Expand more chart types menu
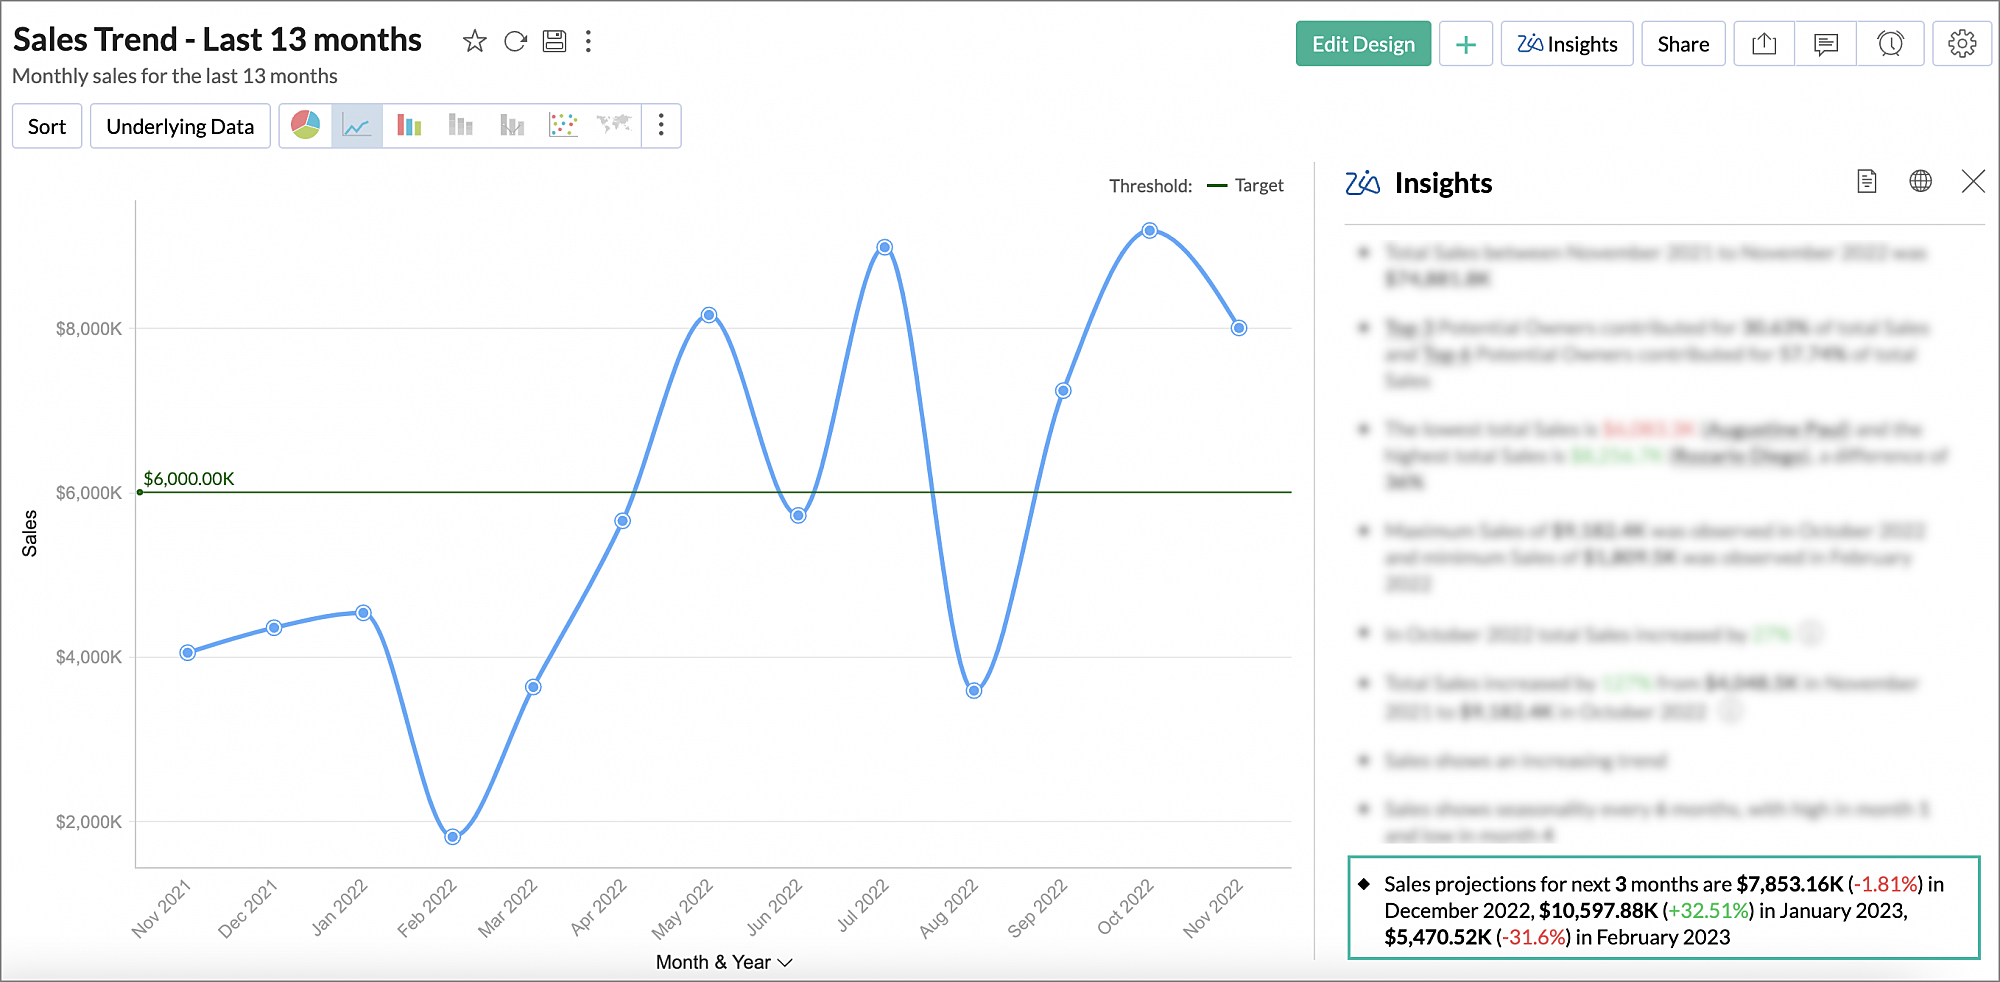 [x=661, y=125]
